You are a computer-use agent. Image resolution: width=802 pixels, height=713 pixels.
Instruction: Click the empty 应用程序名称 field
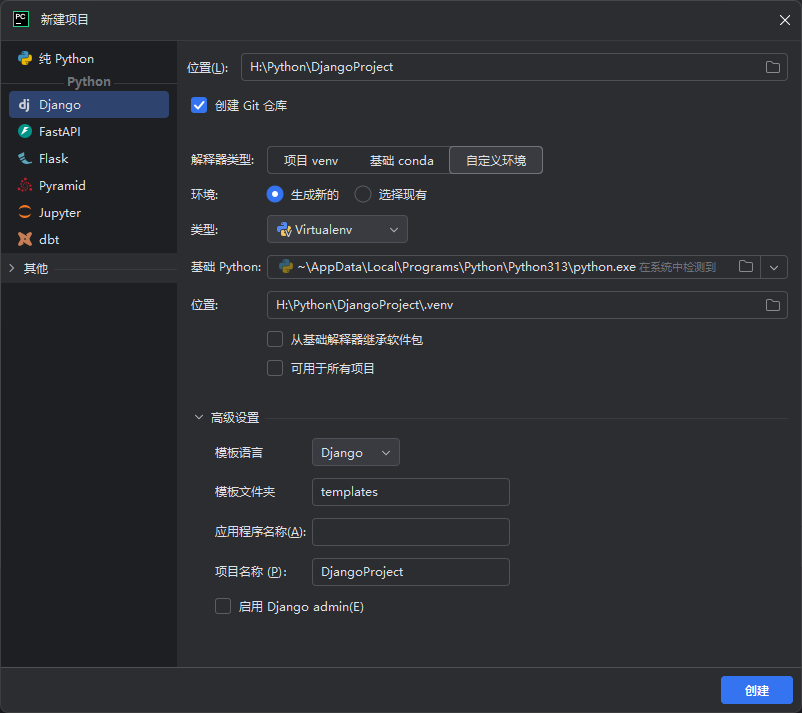coord(411,532)
